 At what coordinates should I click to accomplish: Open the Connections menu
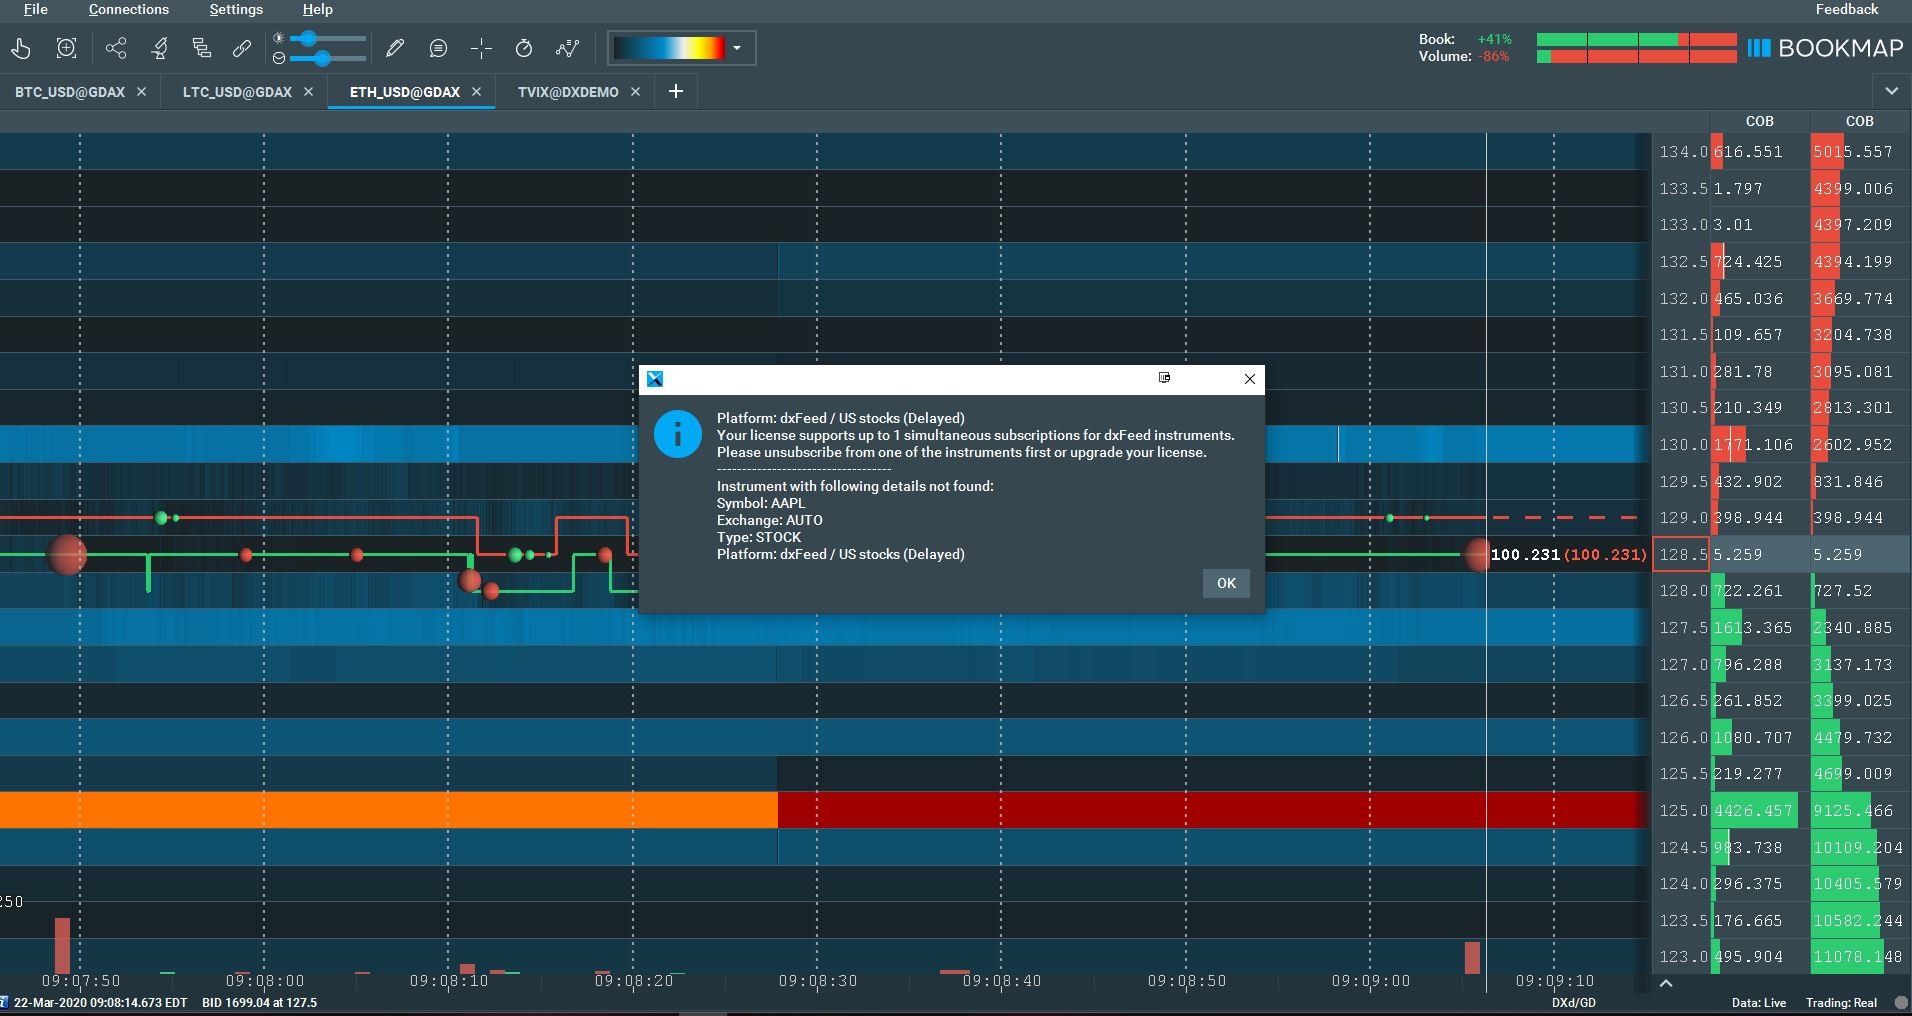tap(128, 9)
